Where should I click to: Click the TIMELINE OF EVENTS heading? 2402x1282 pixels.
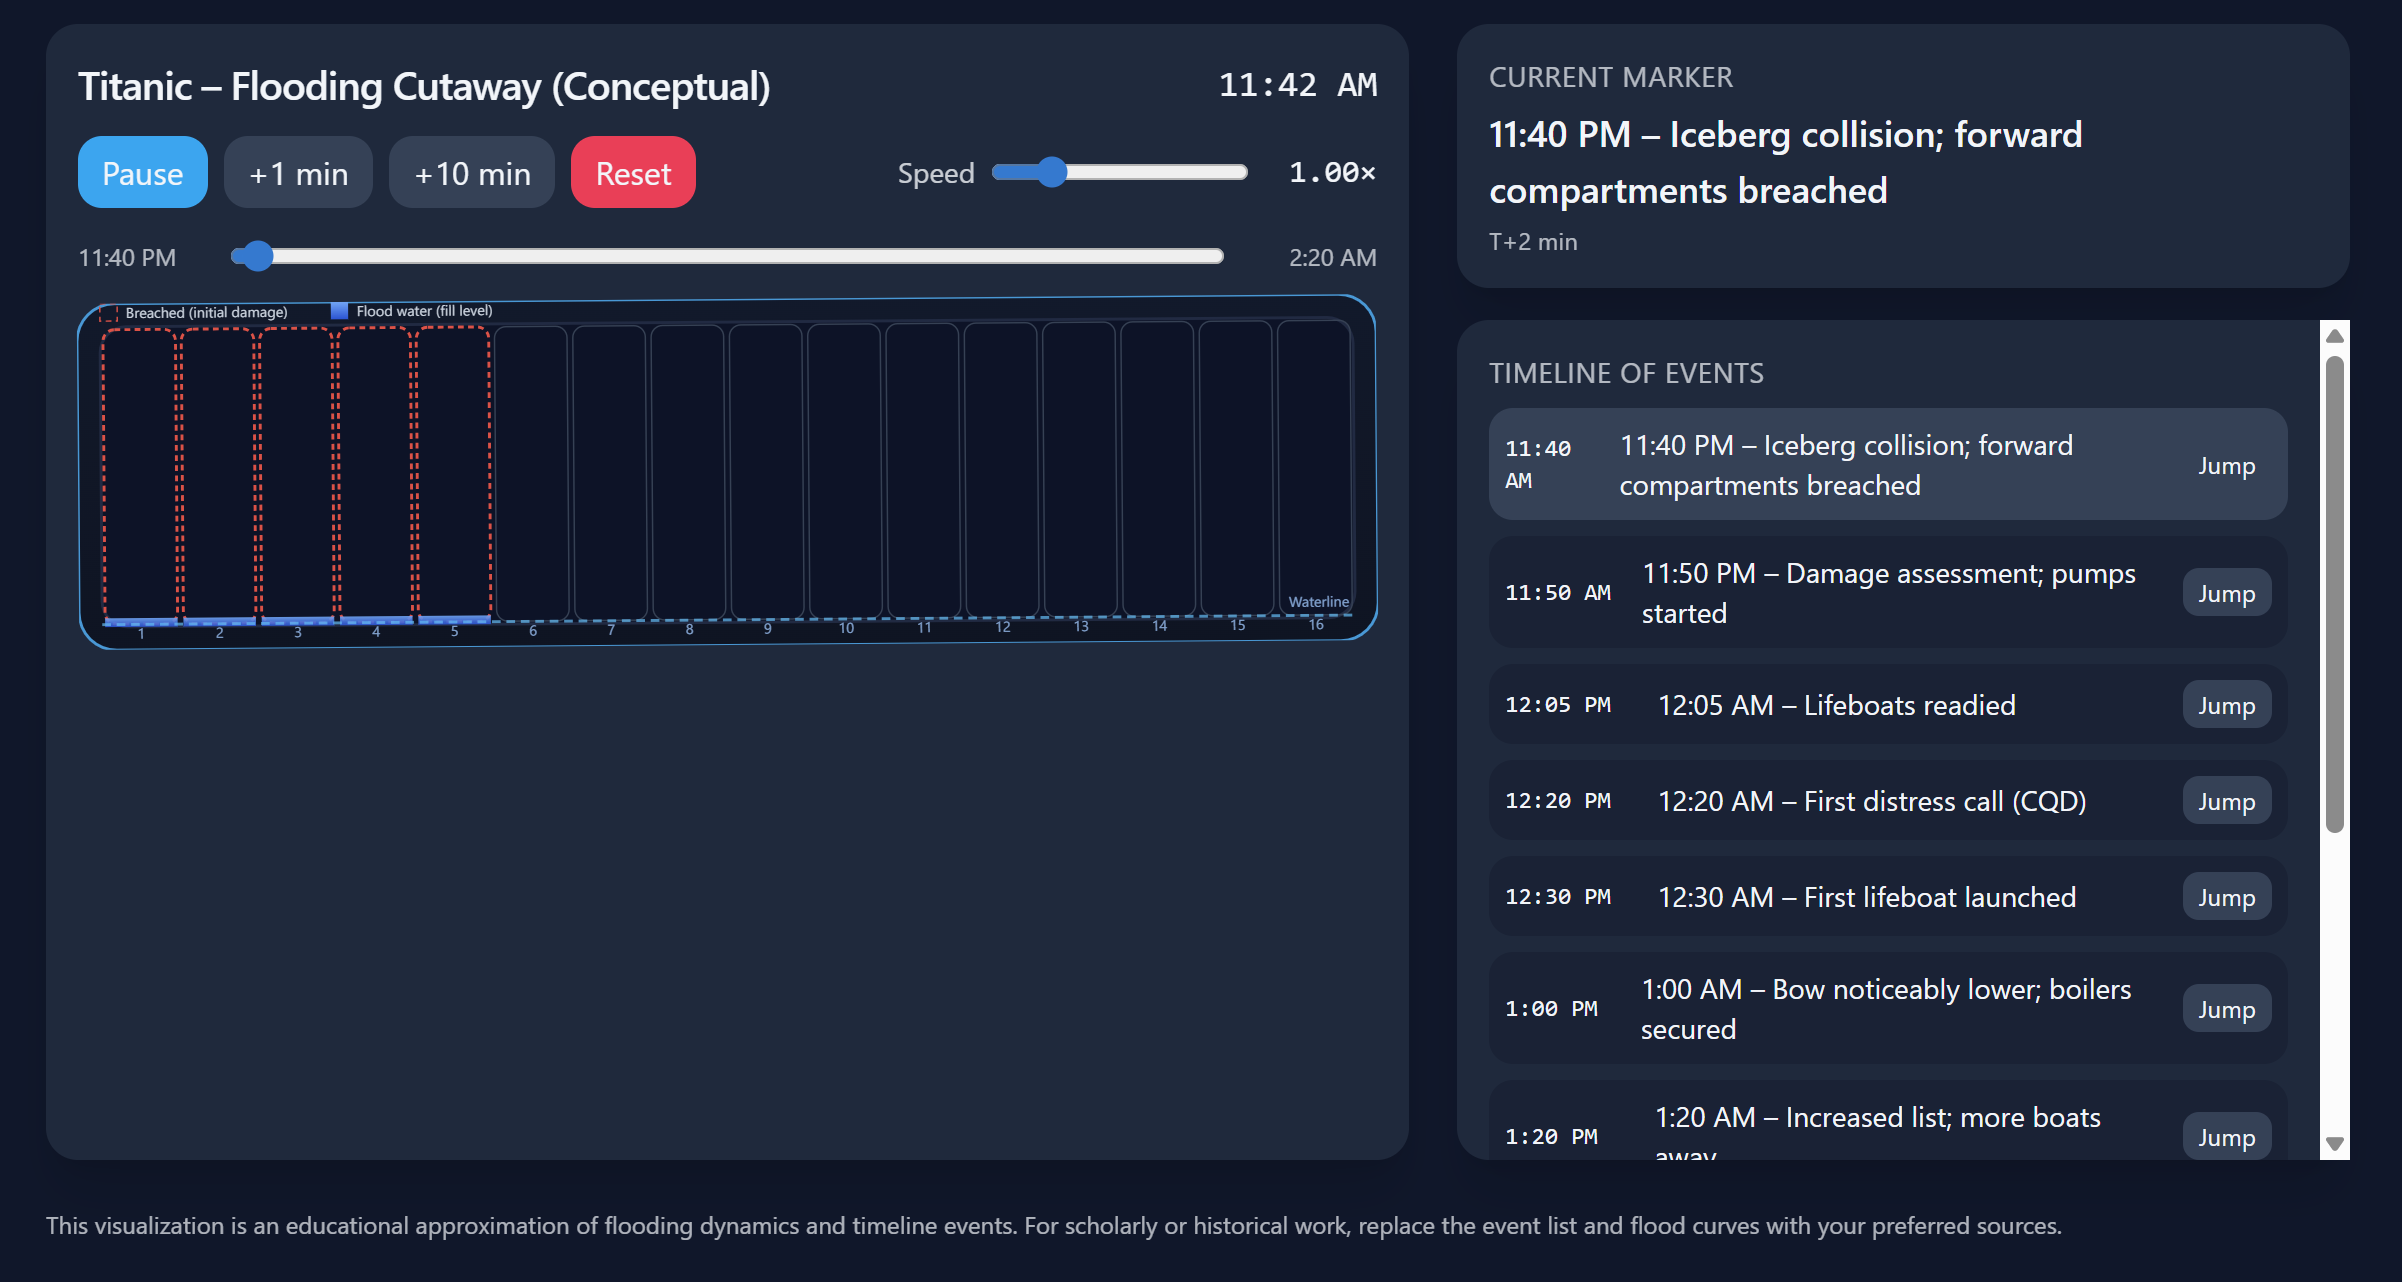point(1626,373)
